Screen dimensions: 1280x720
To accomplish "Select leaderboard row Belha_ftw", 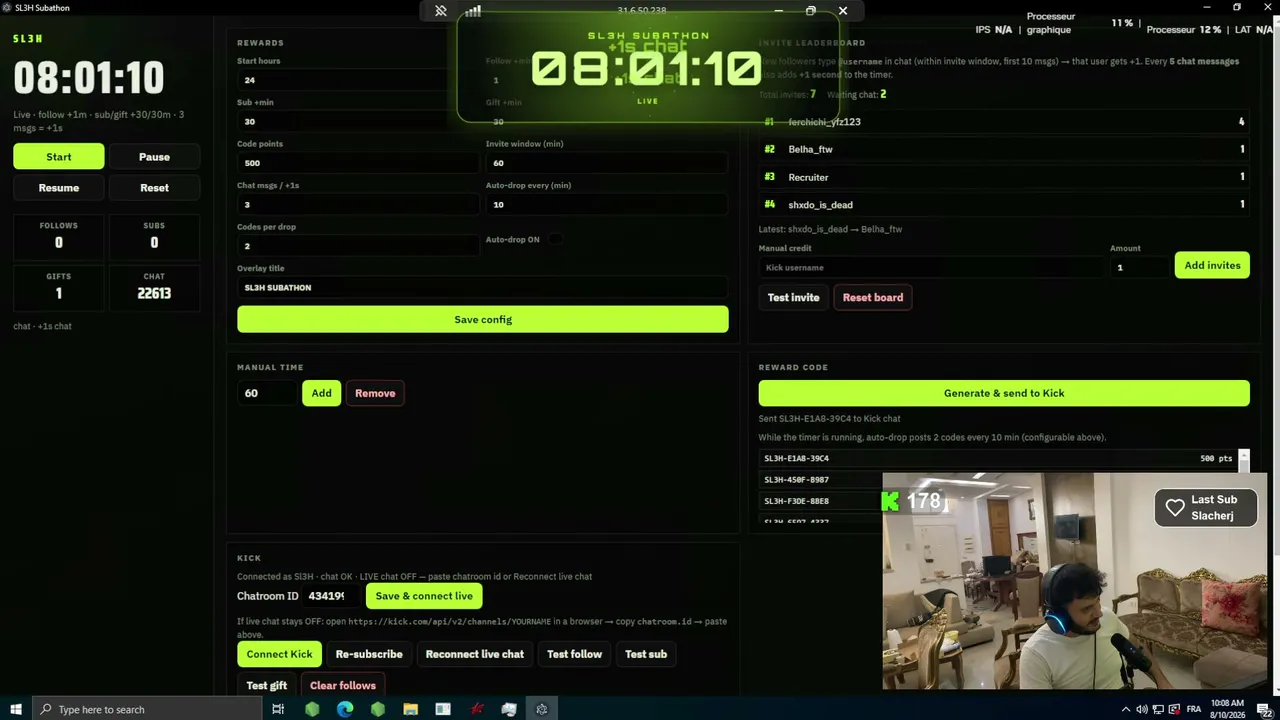I will tap(1004, 149).
